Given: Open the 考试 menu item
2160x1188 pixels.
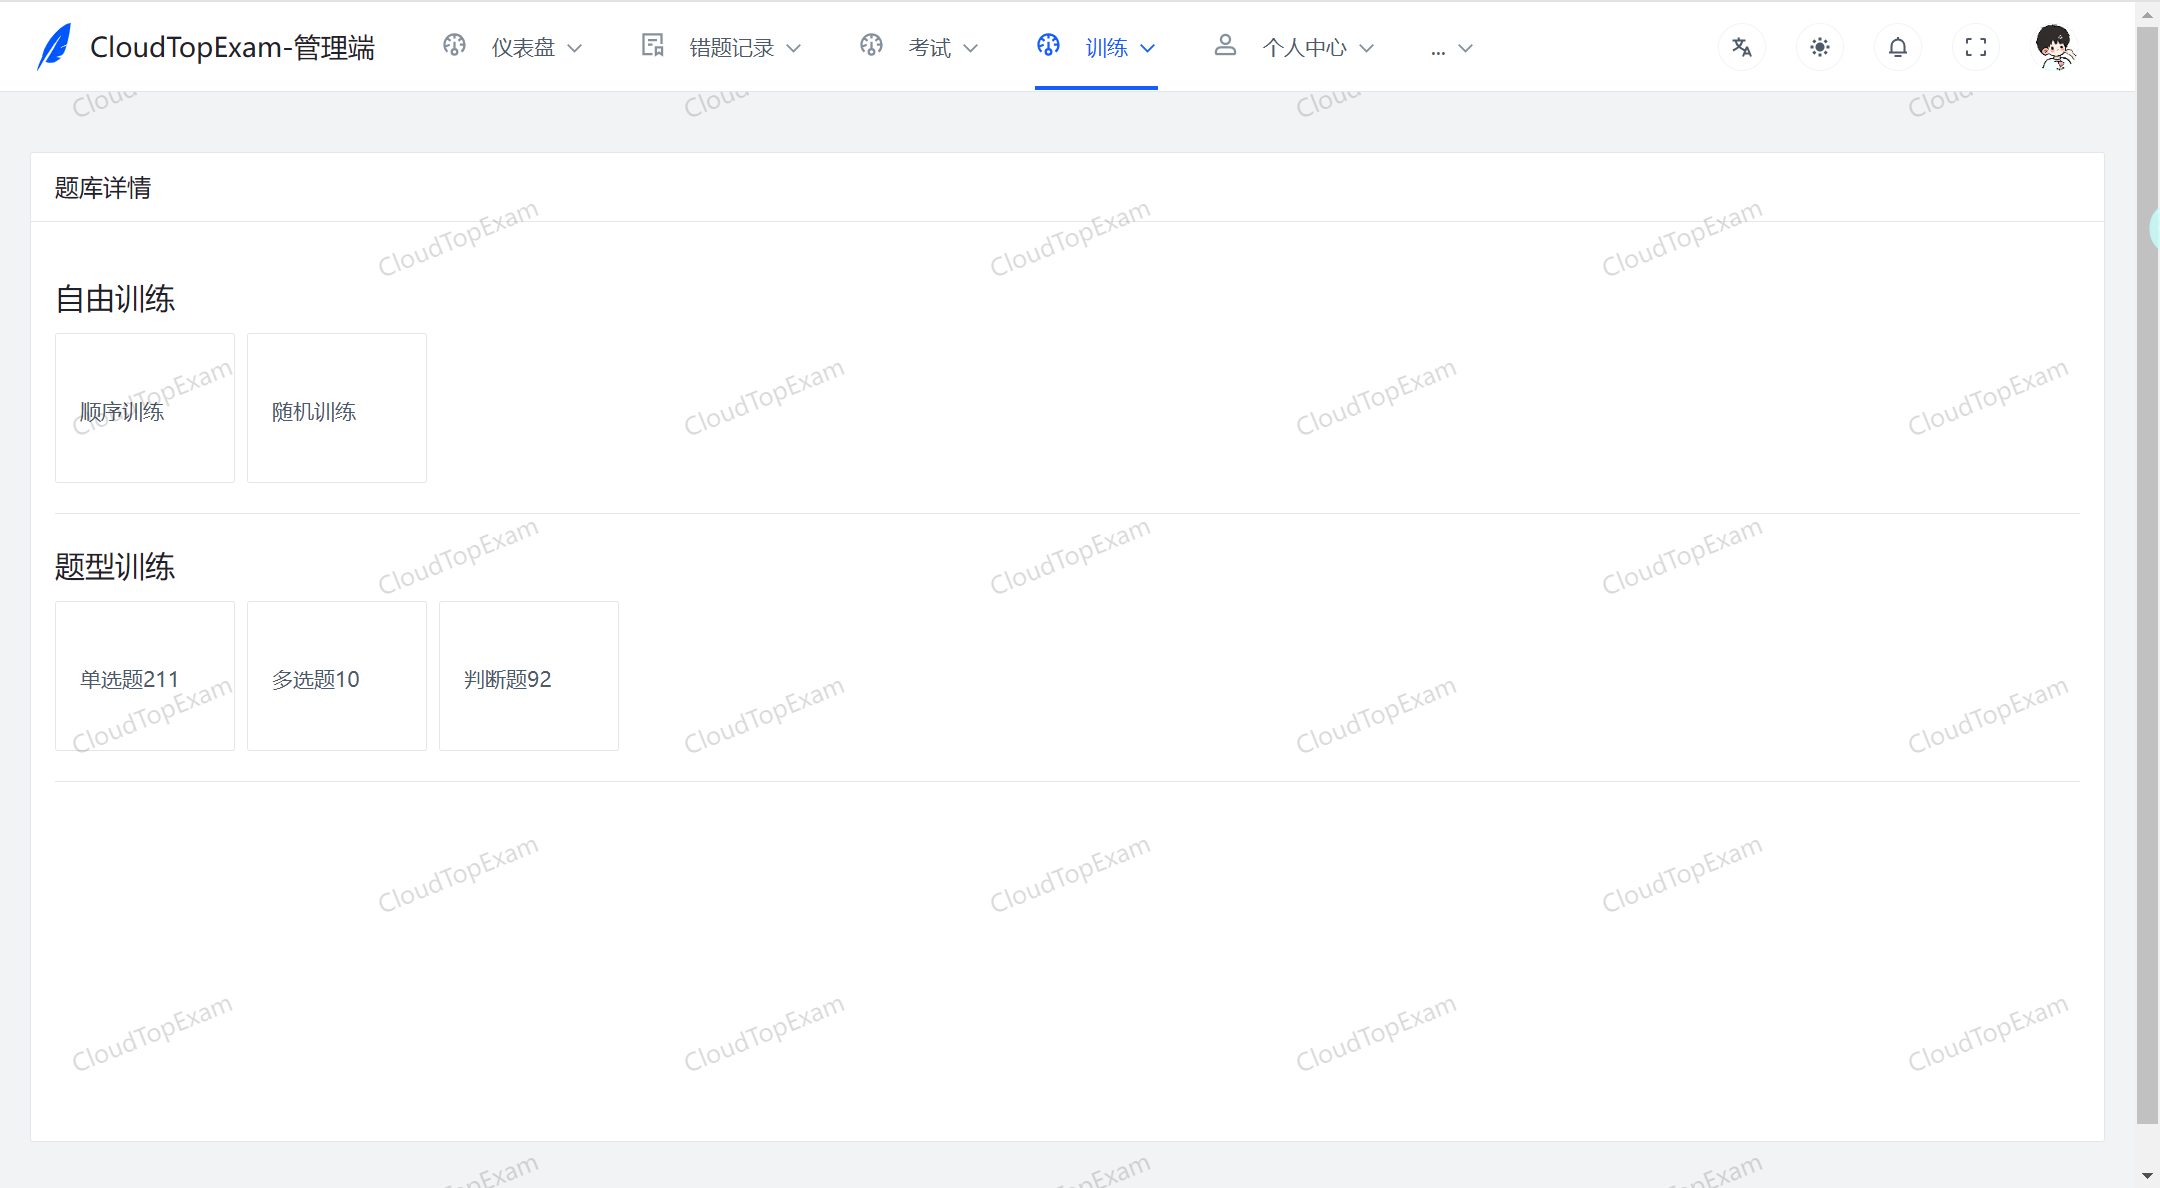Looking at the screenshot, I should click(x=929, y=48).
